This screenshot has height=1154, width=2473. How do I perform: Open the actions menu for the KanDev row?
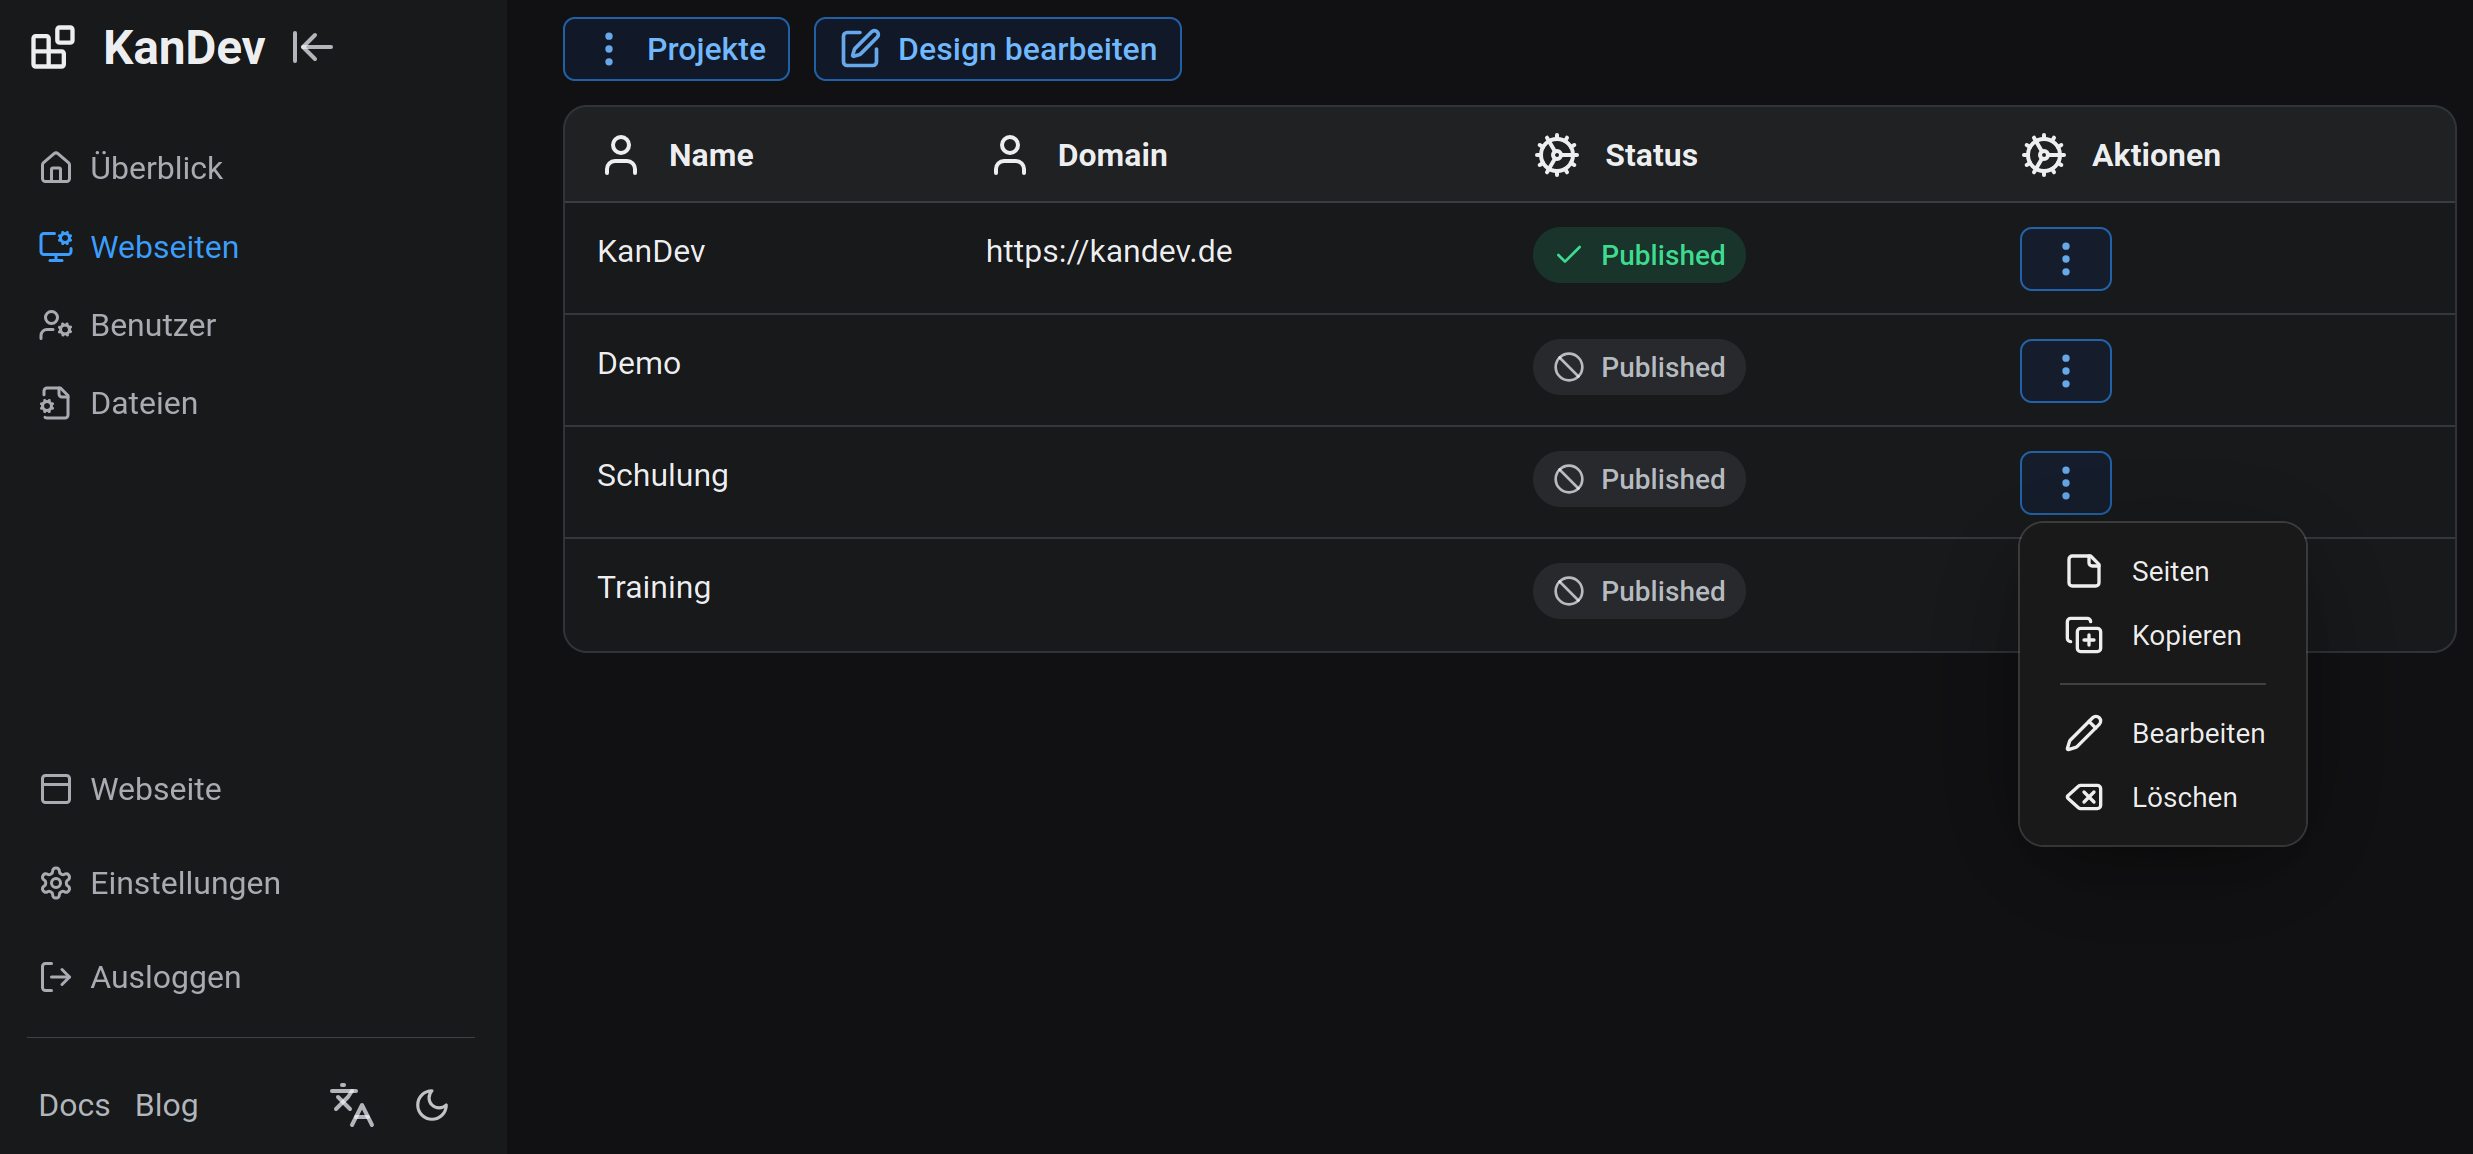click(2065, 259)
